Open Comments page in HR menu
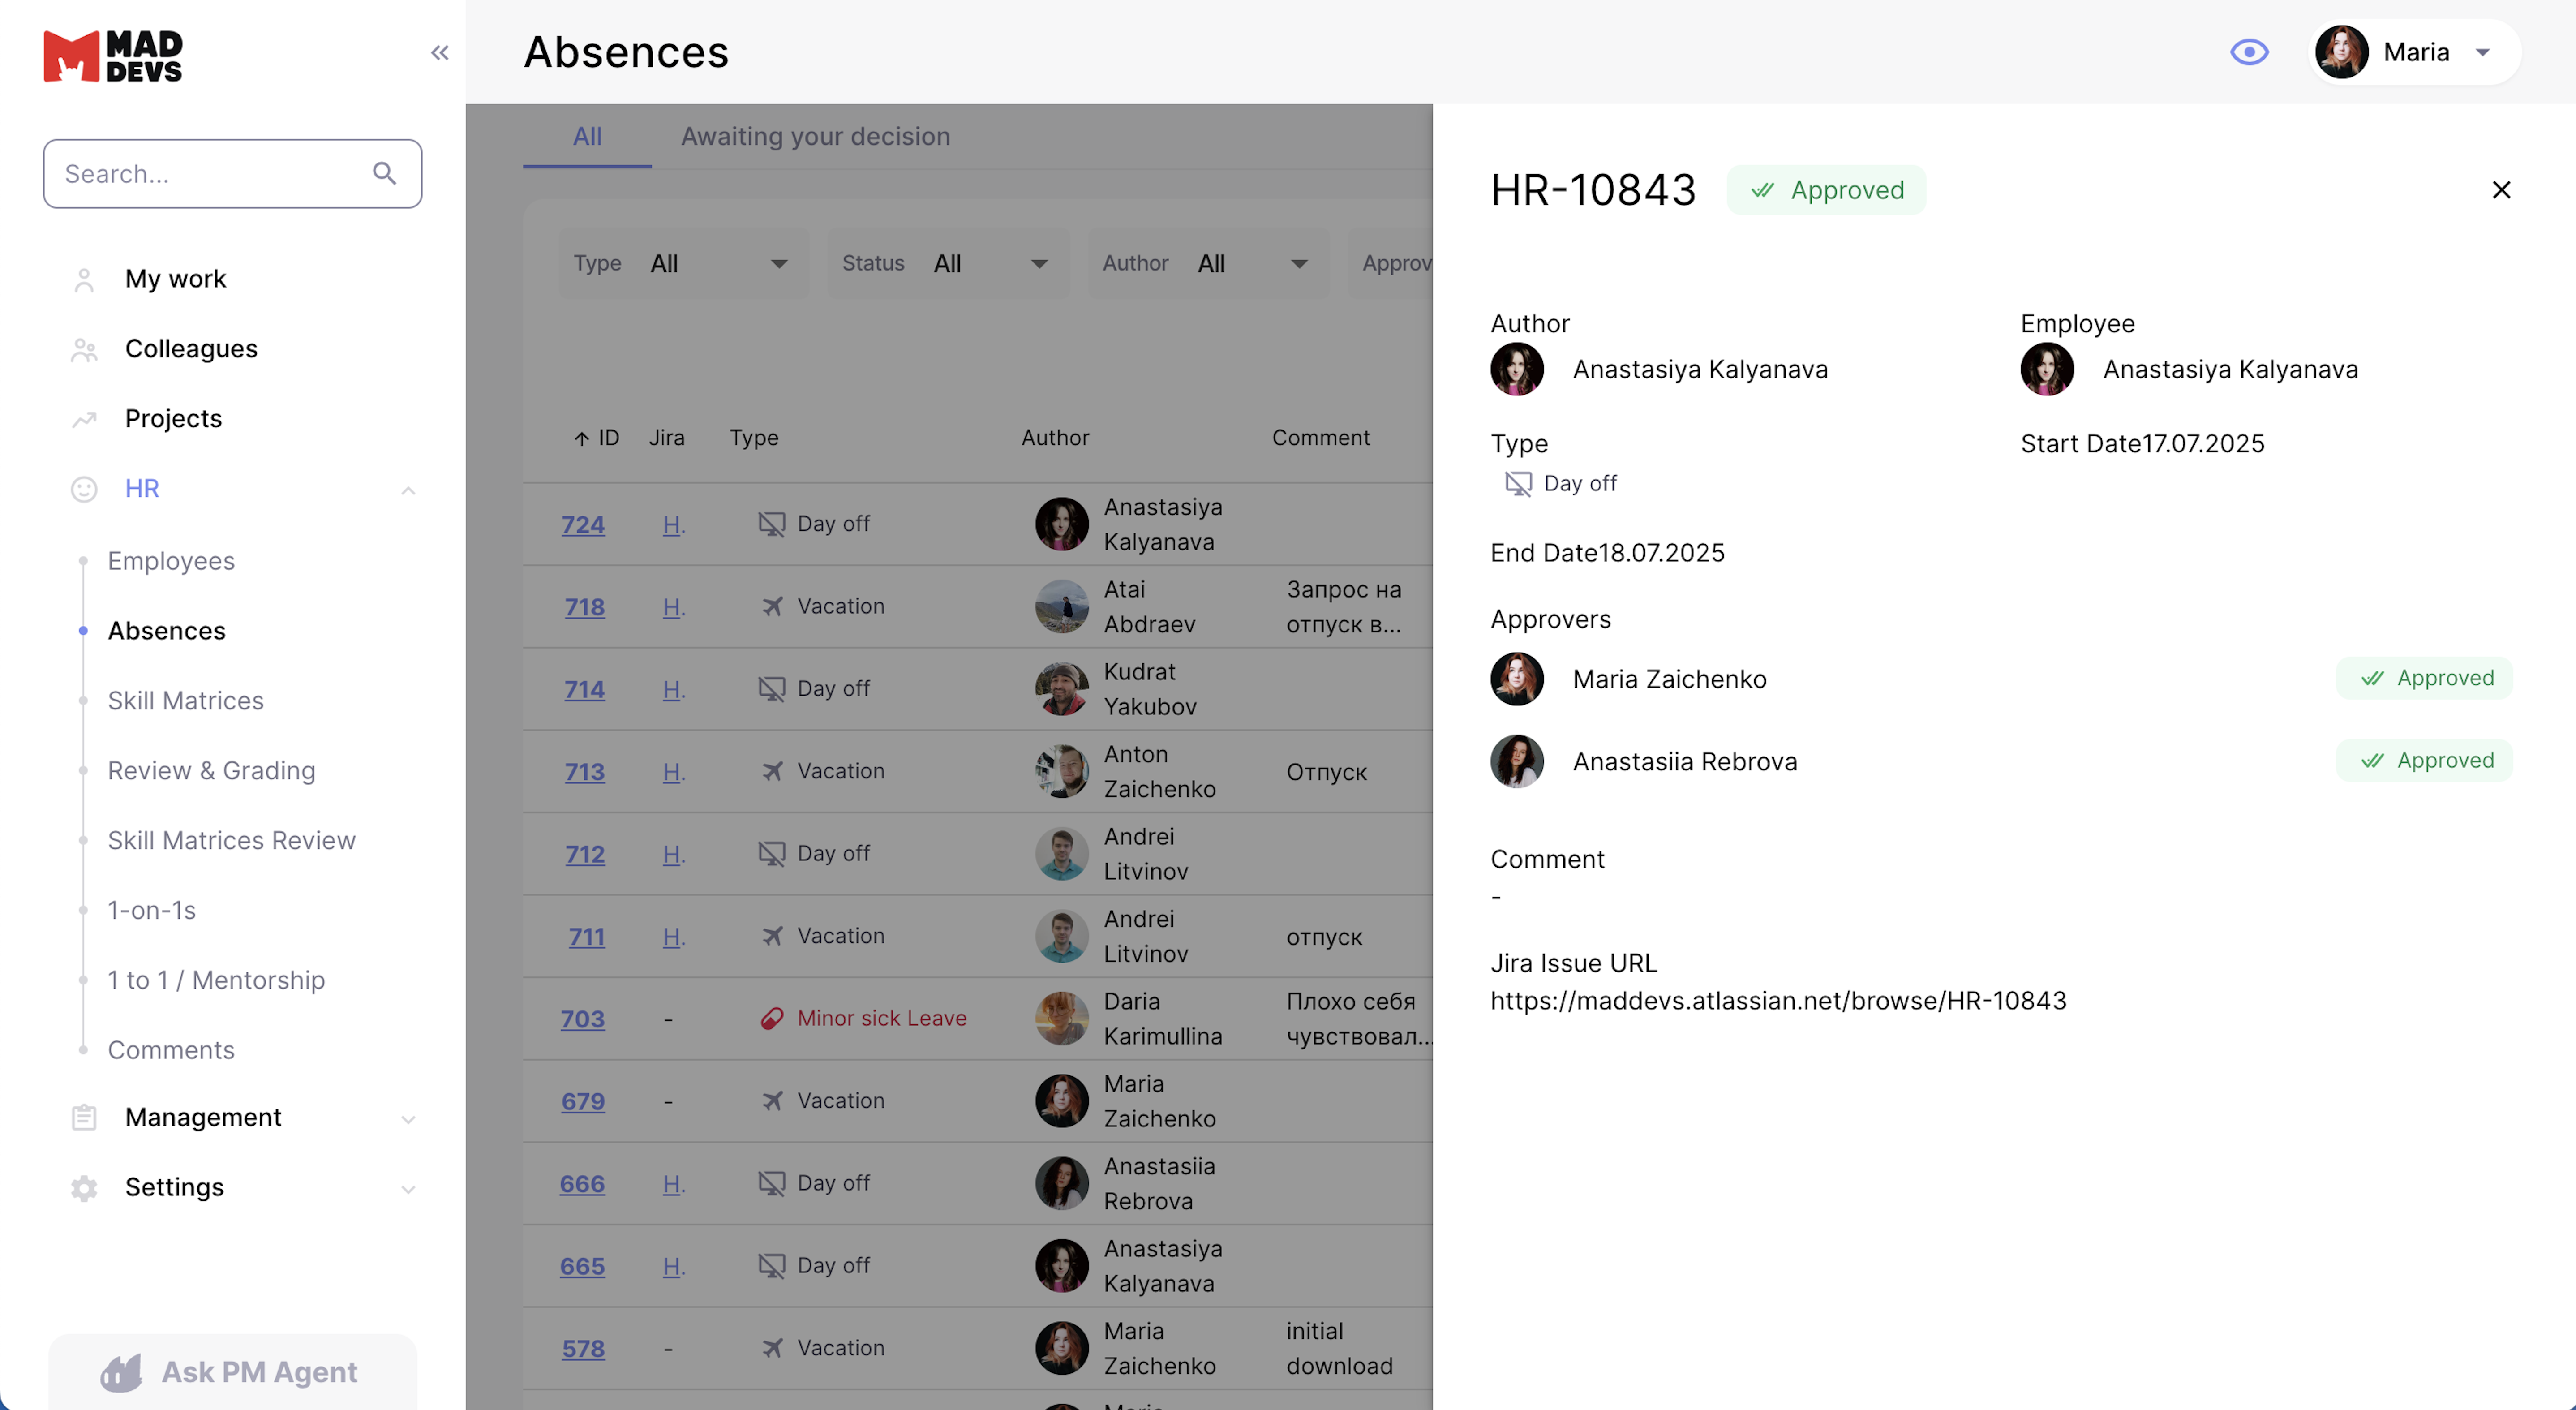This screenshot has height=1410, width=2576. (x=171, y=1051)
